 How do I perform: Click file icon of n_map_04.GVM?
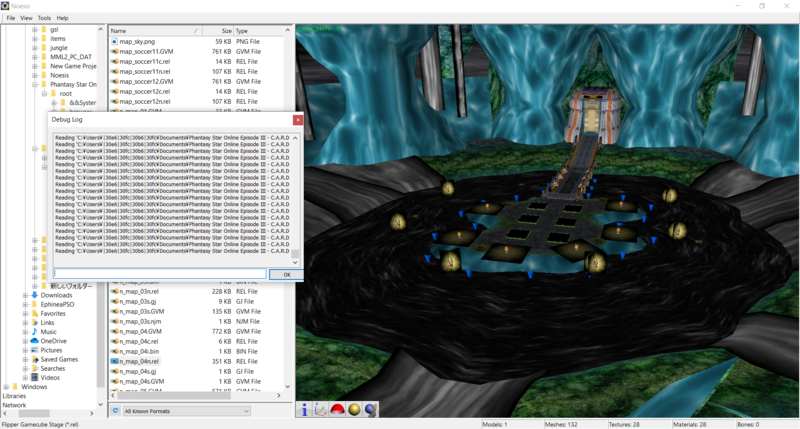click(x=115, y=331)
